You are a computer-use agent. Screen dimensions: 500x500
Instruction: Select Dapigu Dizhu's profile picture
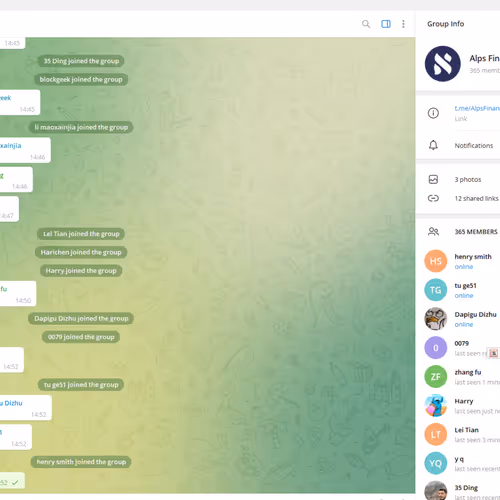[436, 319]
